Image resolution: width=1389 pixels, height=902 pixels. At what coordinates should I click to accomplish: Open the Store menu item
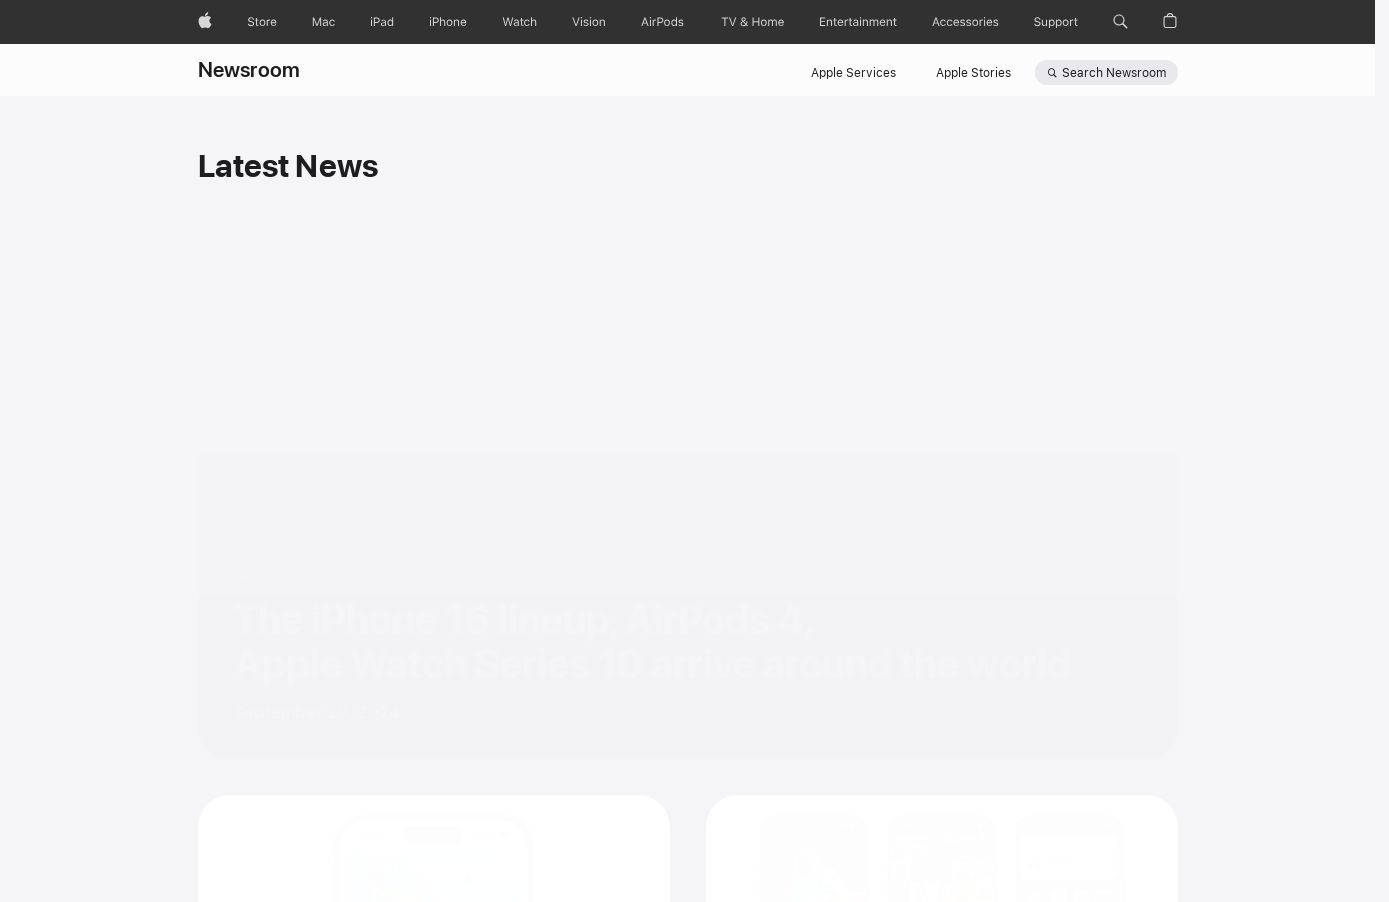(262, 22)
